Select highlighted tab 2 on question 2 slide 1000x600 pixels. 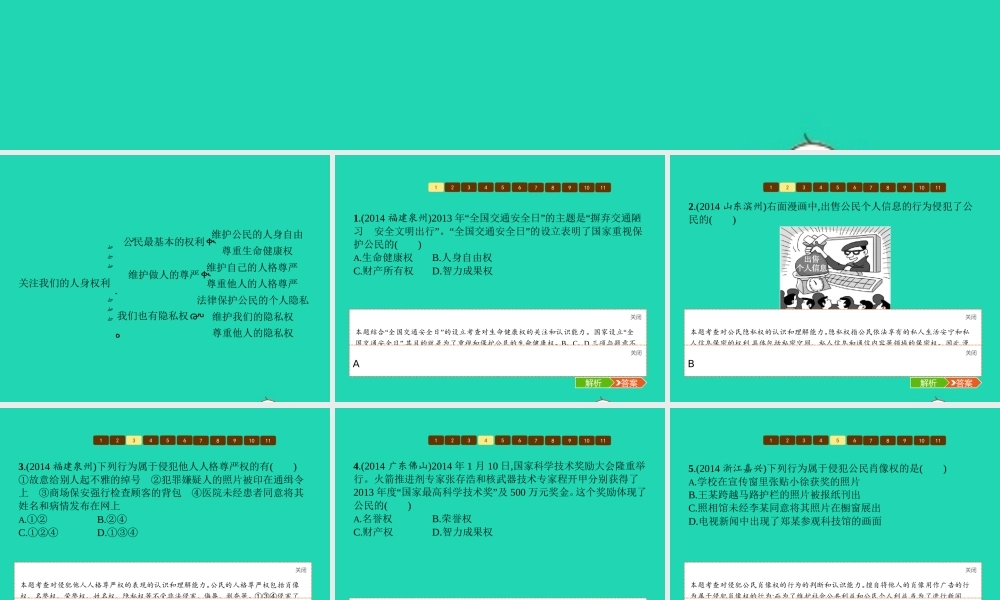(x=788, y=187)
